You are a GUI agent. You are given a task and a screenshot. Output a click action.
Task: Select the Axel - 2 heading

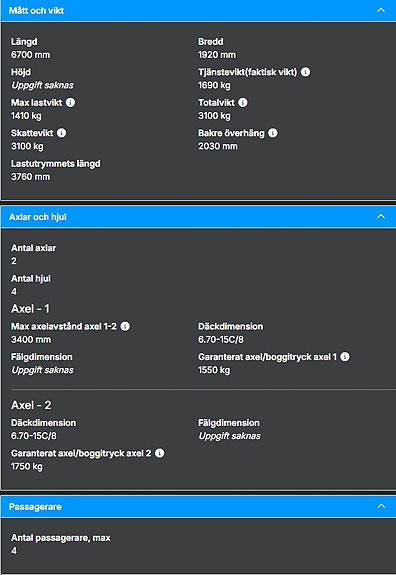tap(31, 405)
